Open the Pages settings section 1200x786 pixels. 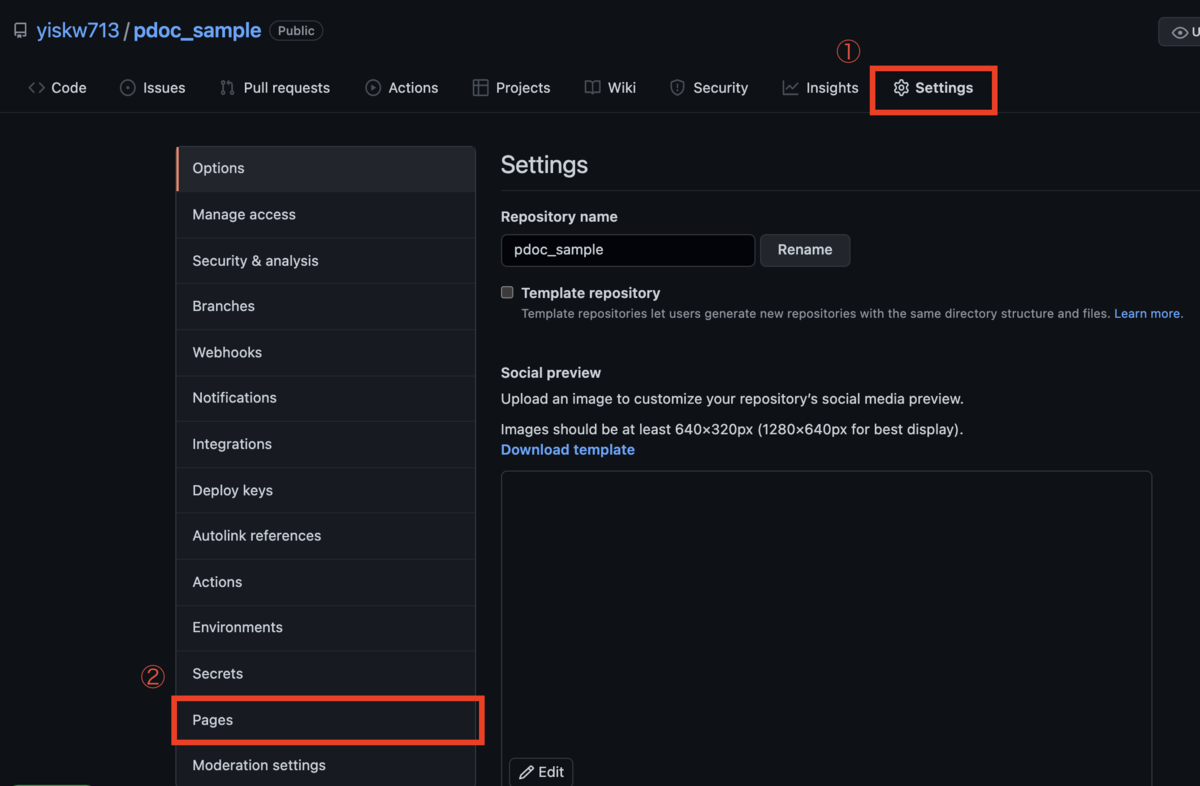click(213, 719)
